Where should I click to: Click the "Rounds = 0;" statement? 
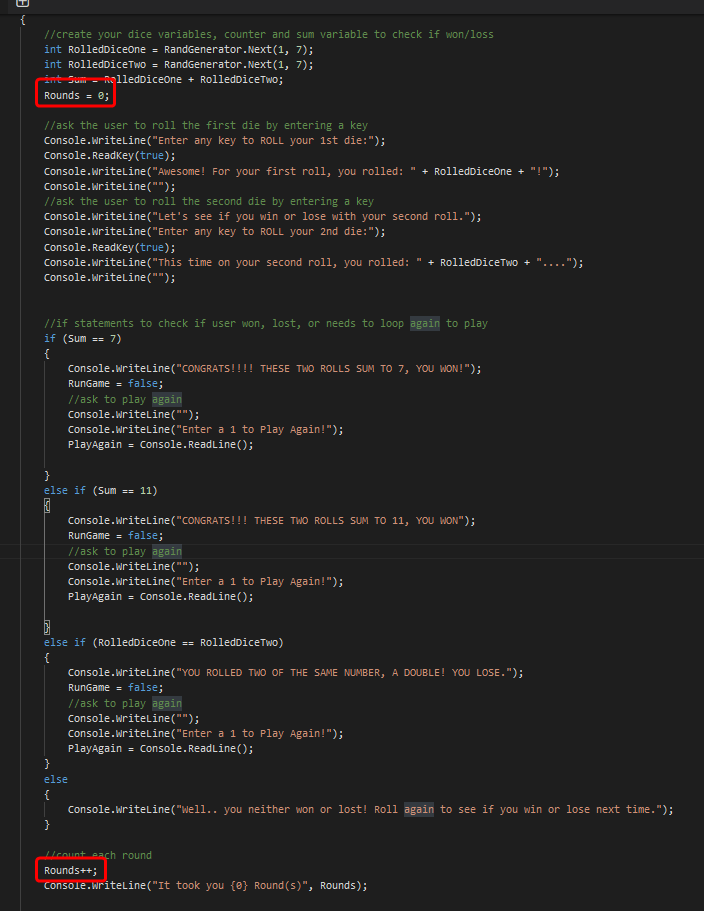point(77,95)
